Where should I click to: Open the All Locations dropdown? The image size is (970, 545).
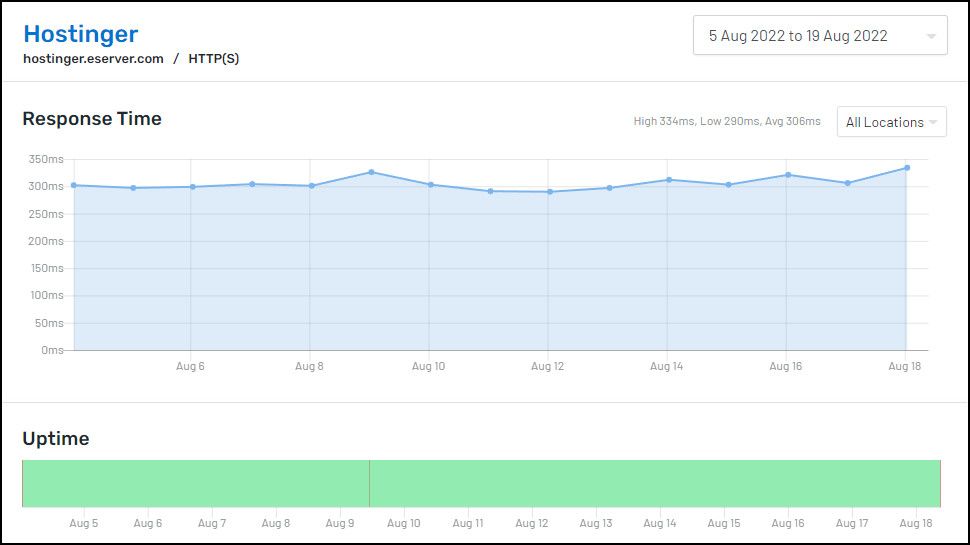pyautogui.click(x=891, y=122)
